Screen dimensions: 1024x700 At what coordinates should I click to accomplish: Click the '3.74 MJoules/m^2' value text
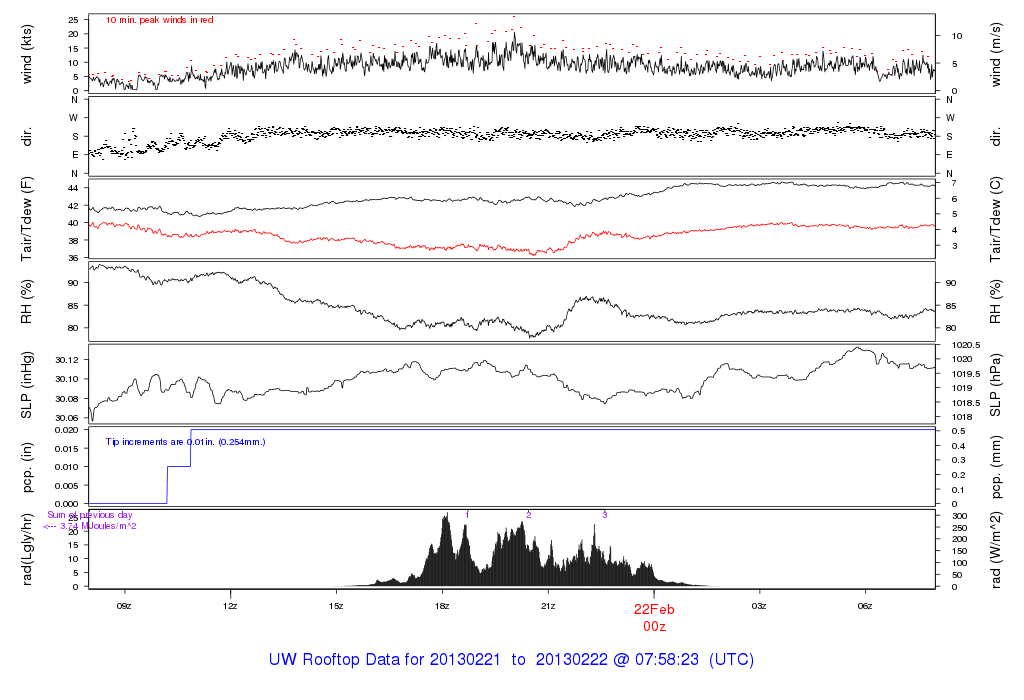(x=98, y=526)
